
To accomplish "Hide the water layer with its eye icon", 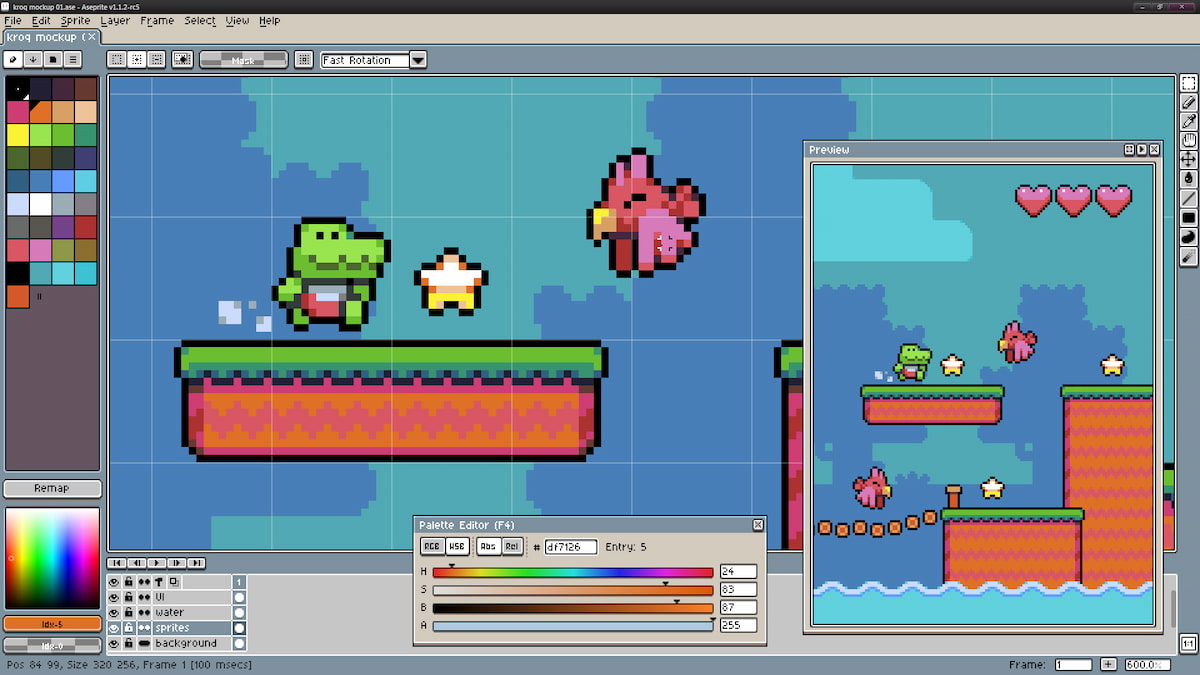I will coord(114,612).
